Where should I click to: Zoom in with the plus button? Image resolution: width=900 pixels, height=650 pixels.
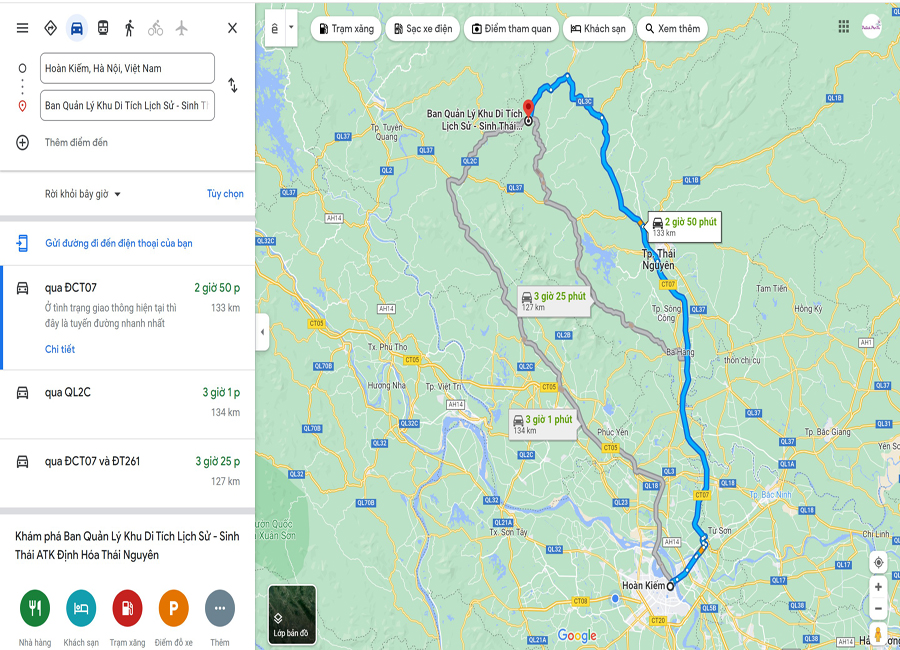[878, 587]
